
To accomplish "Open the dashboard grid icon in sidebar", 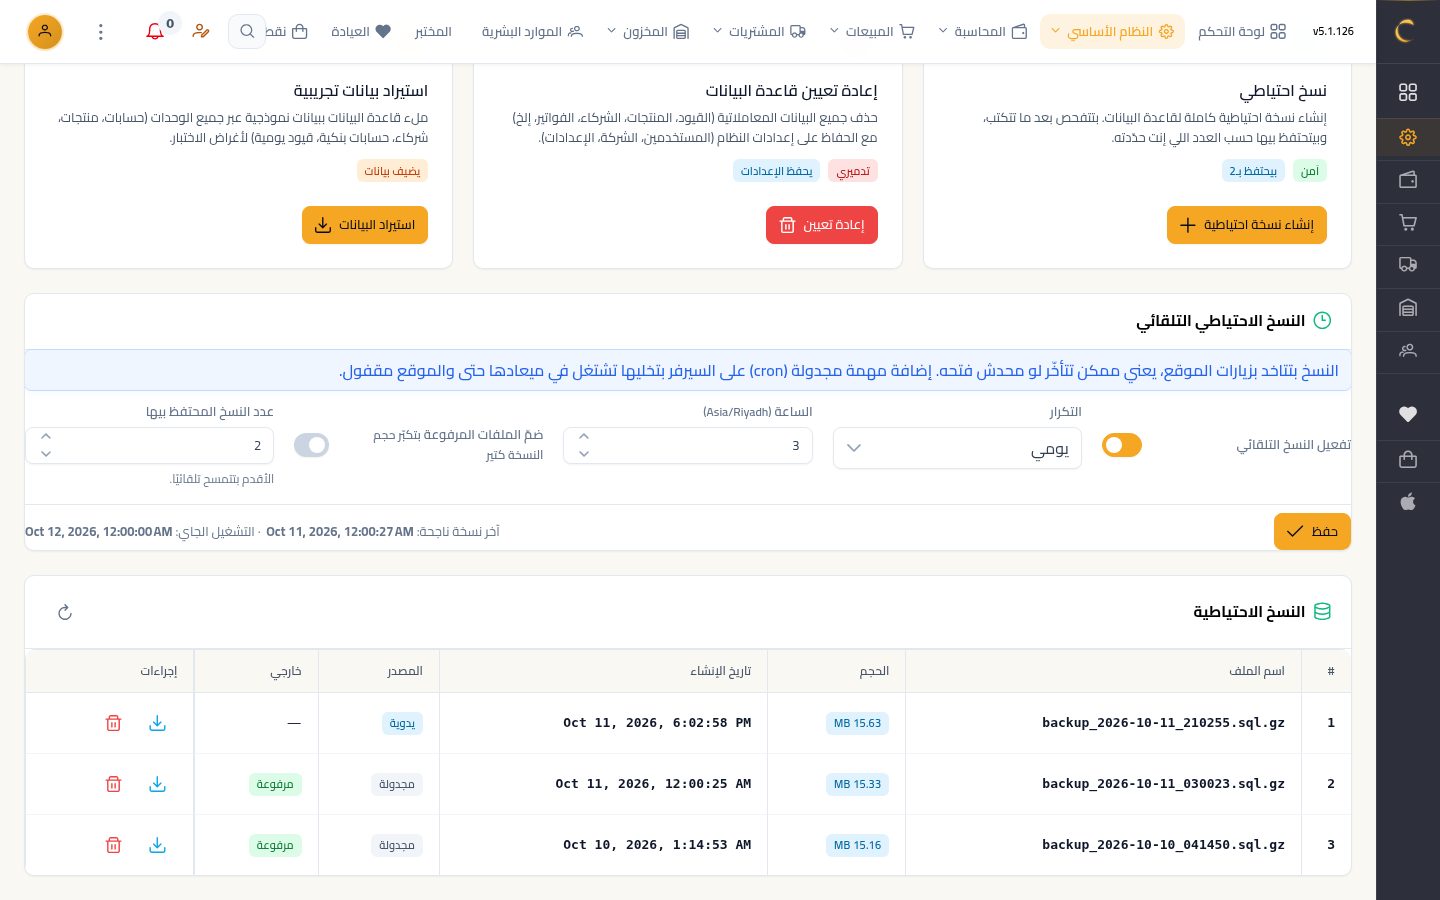I will tap(1408, 92).
